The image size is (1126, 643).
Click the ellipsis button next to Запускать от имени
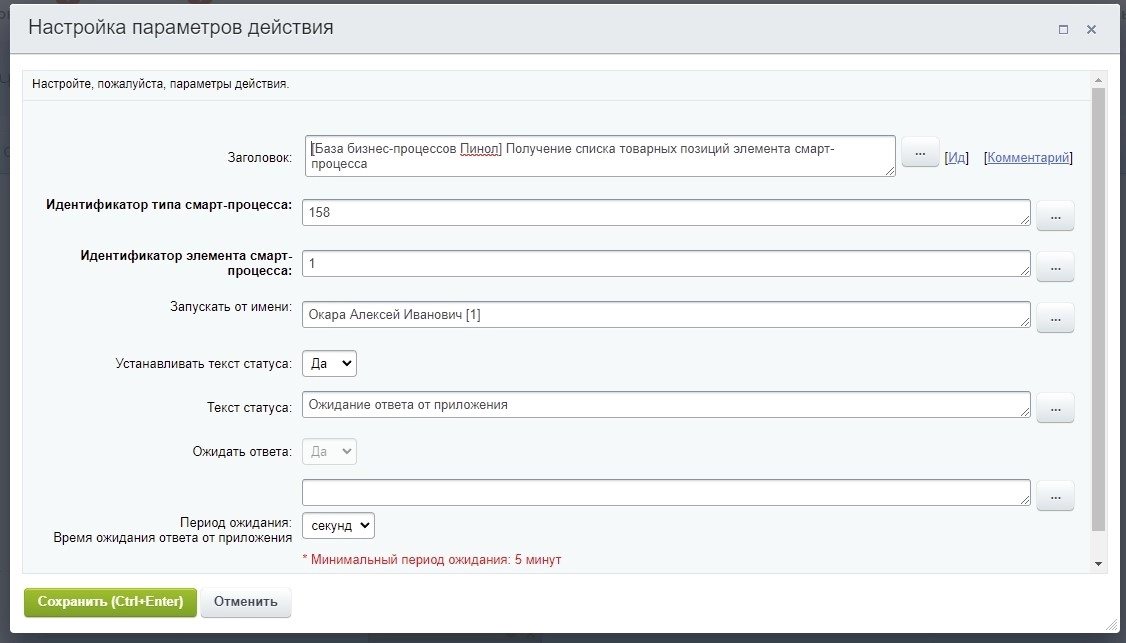[x=1055, y=318]
